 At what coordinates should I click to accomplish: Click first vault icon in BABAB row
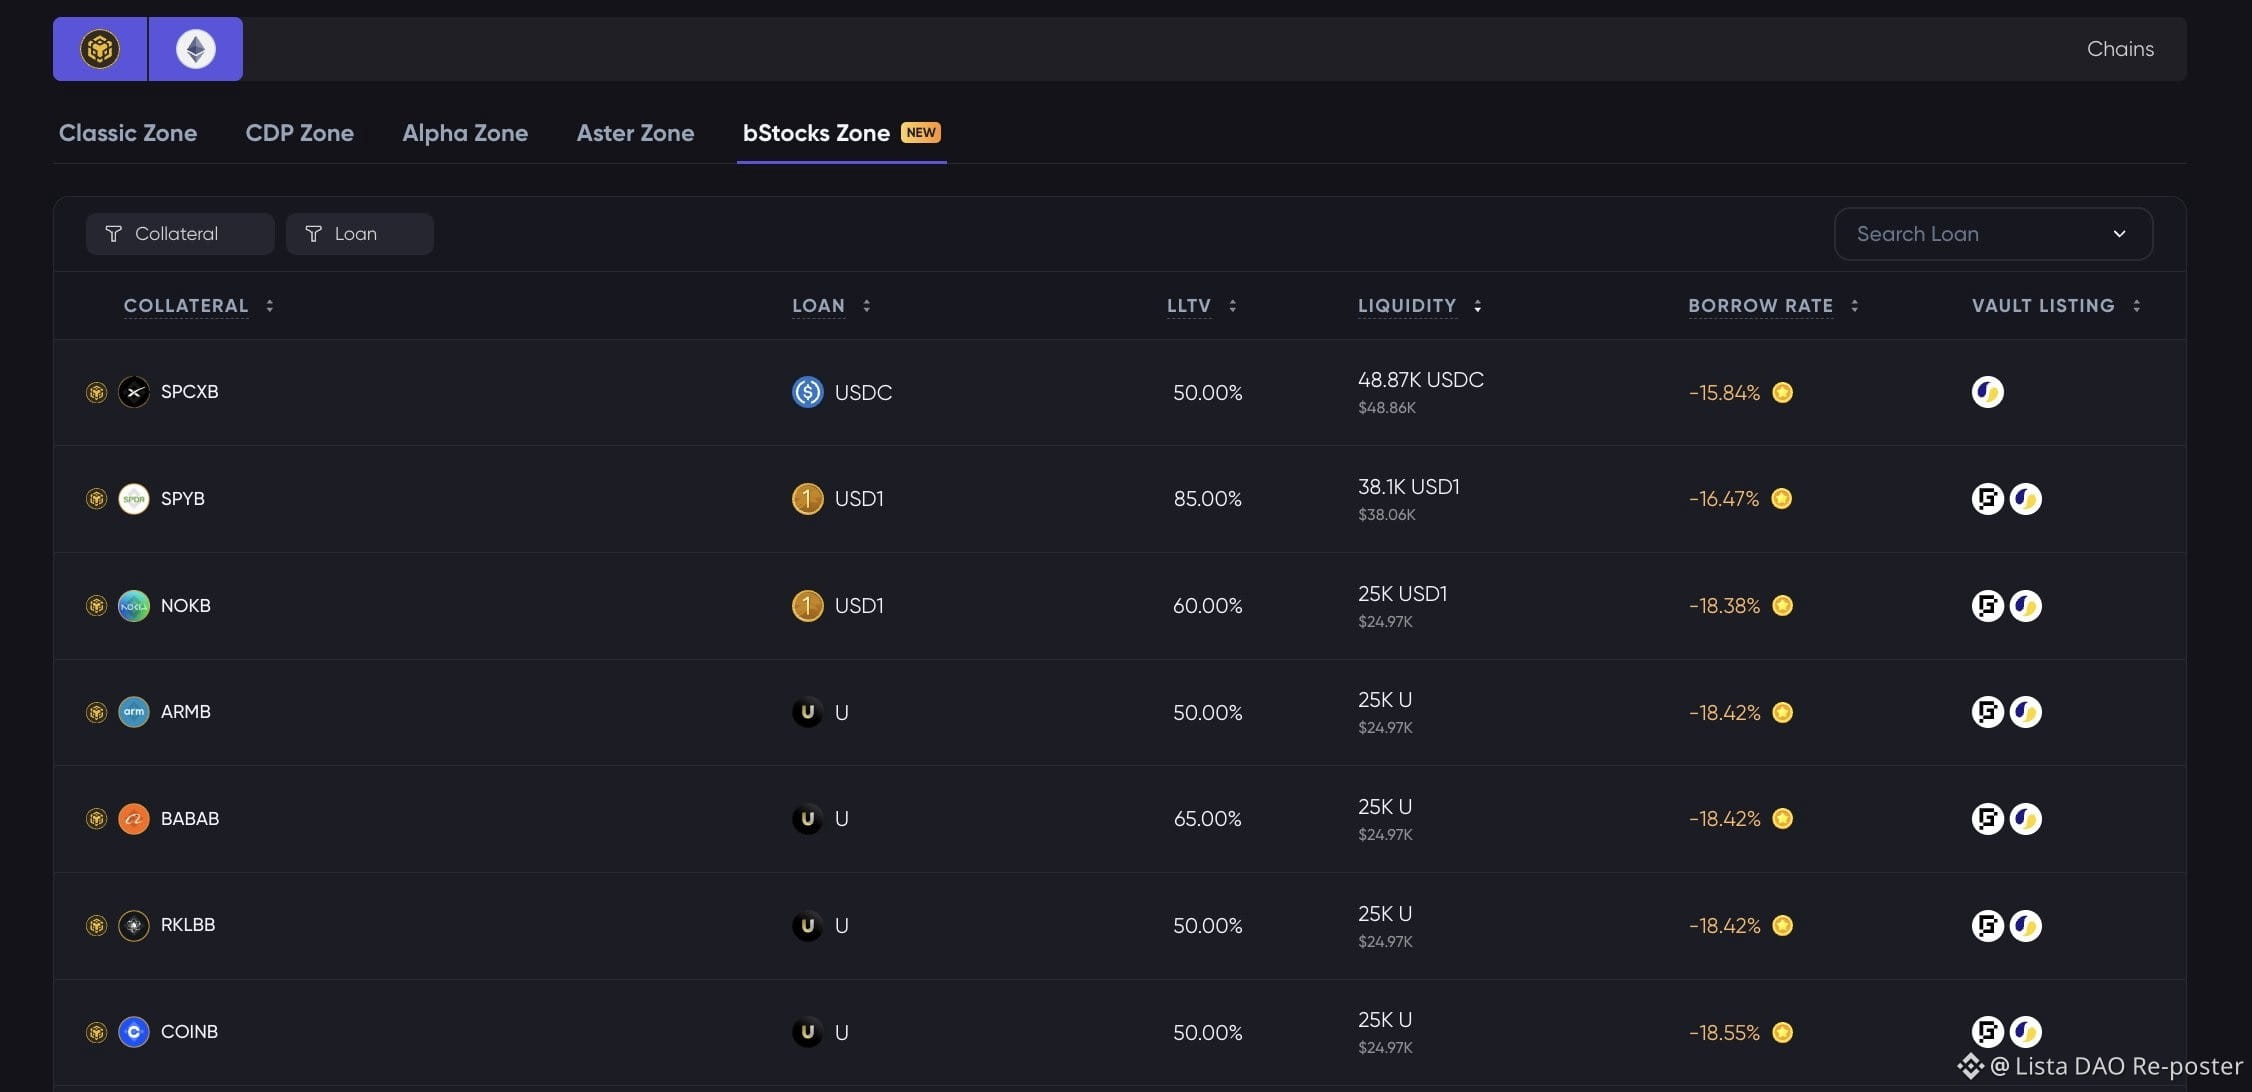click(x=1988, y=819)
